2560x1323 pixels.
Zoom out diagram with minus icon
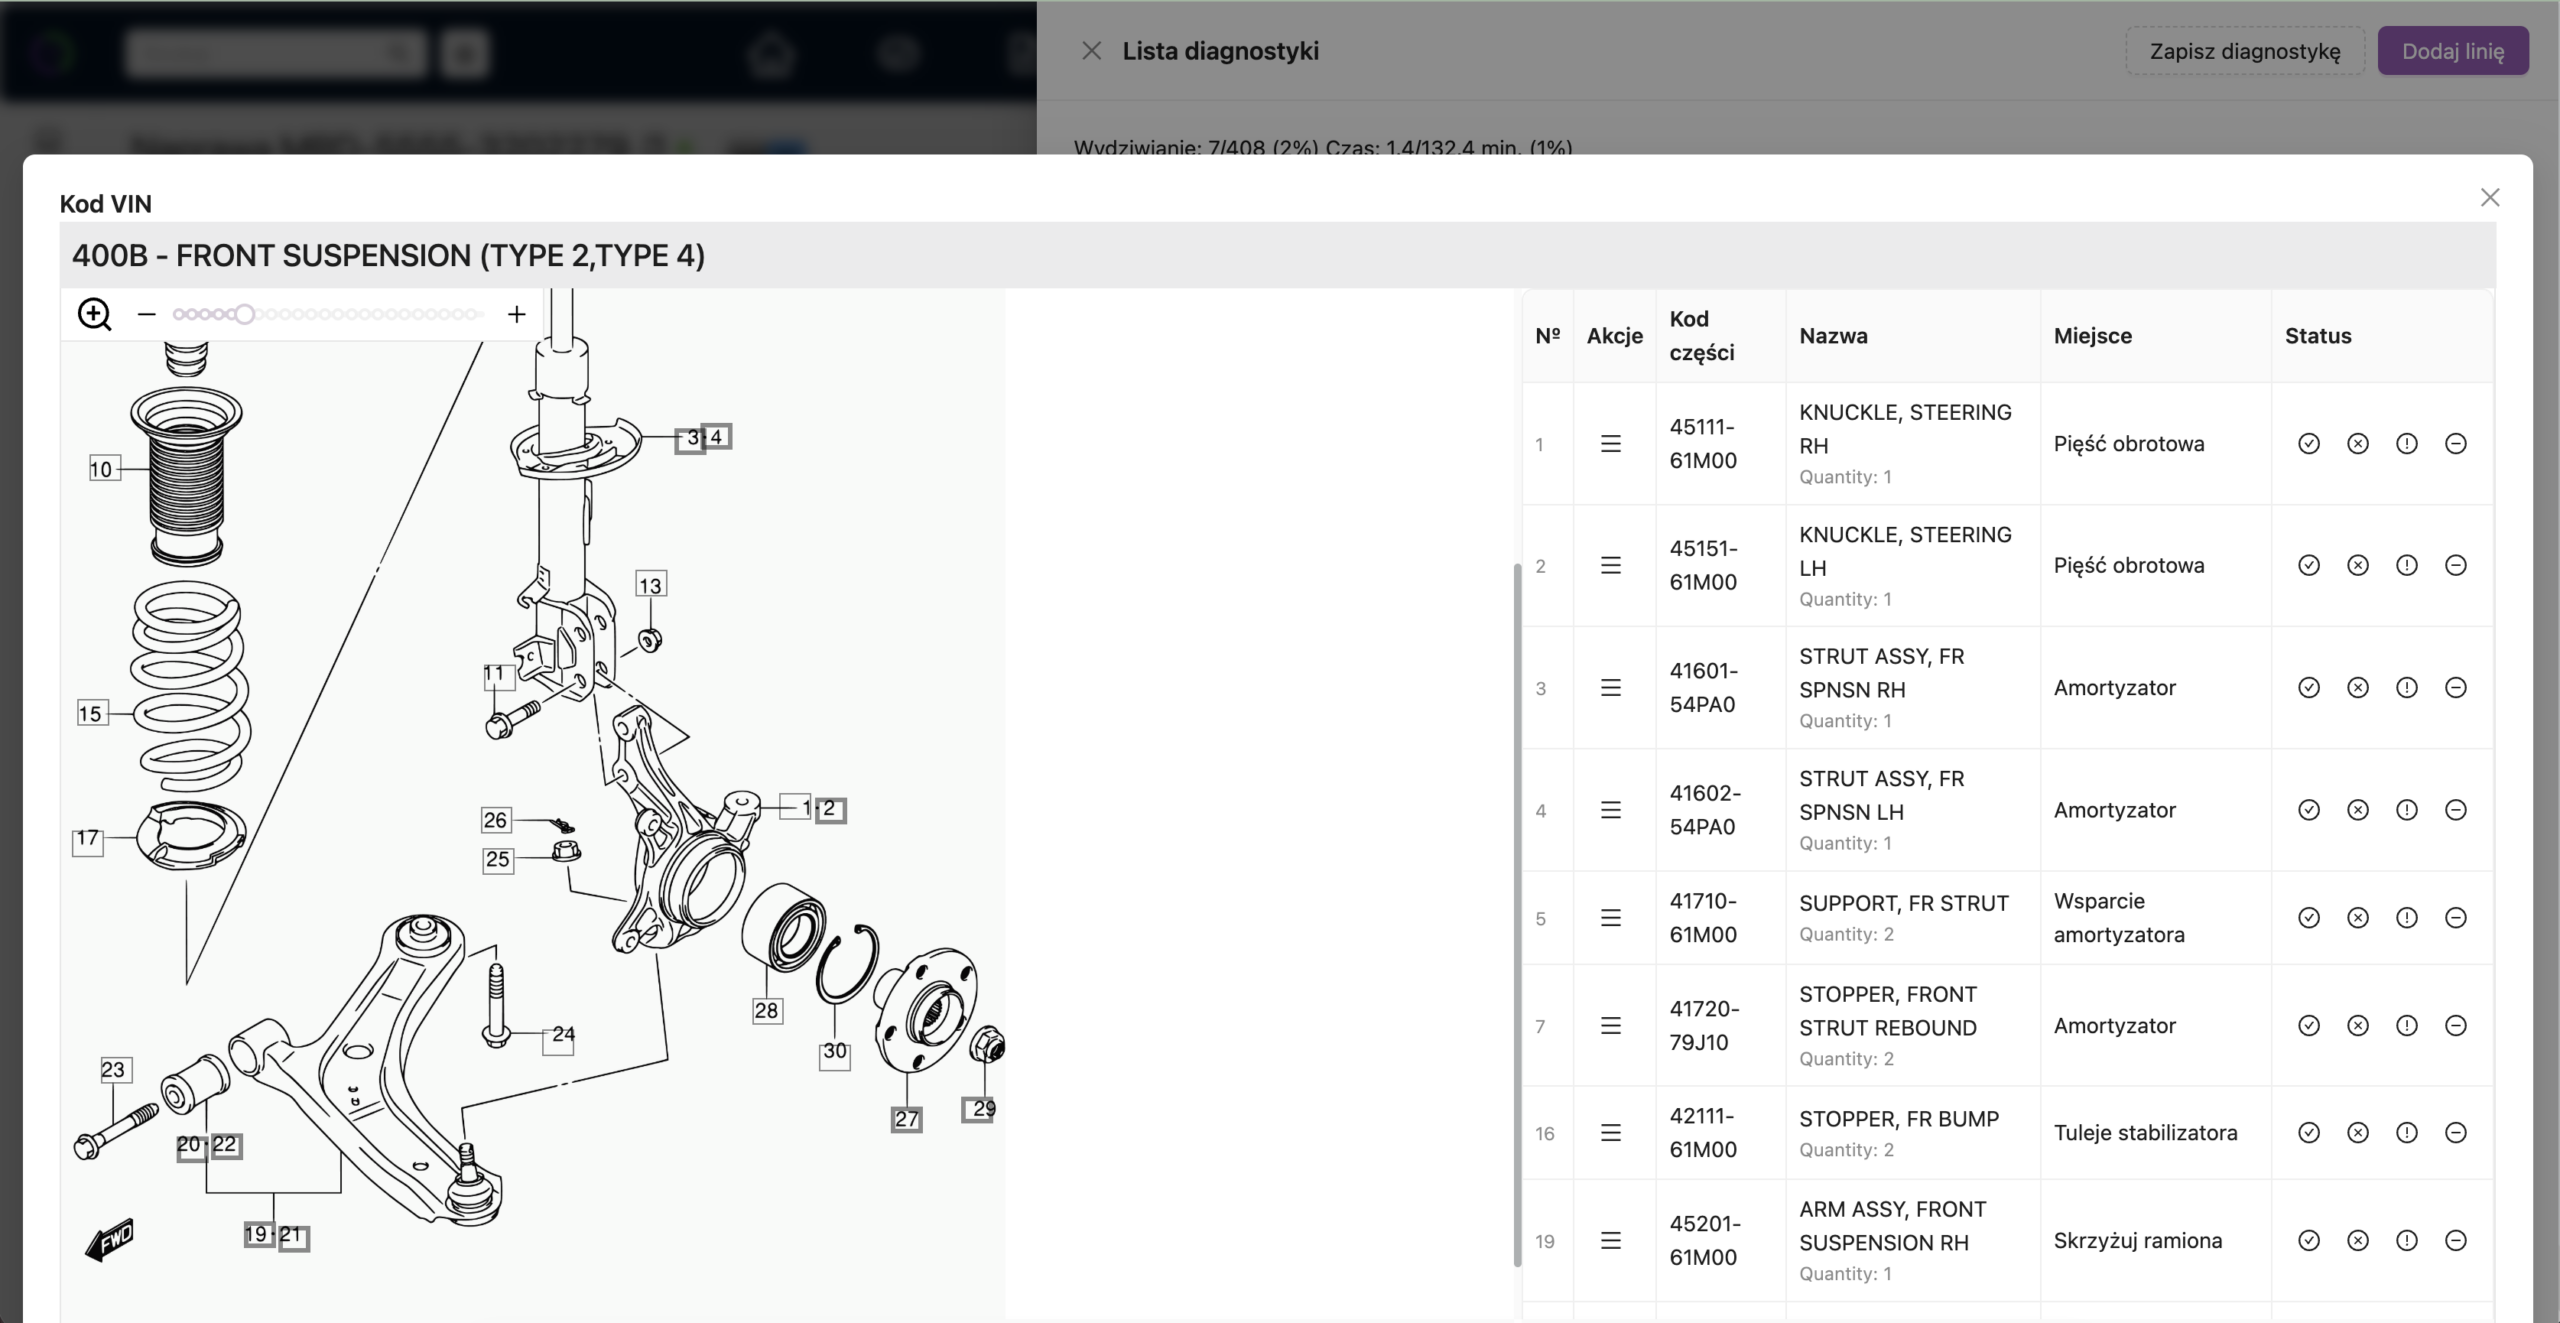pyautogui.click(x=147, y=314)
